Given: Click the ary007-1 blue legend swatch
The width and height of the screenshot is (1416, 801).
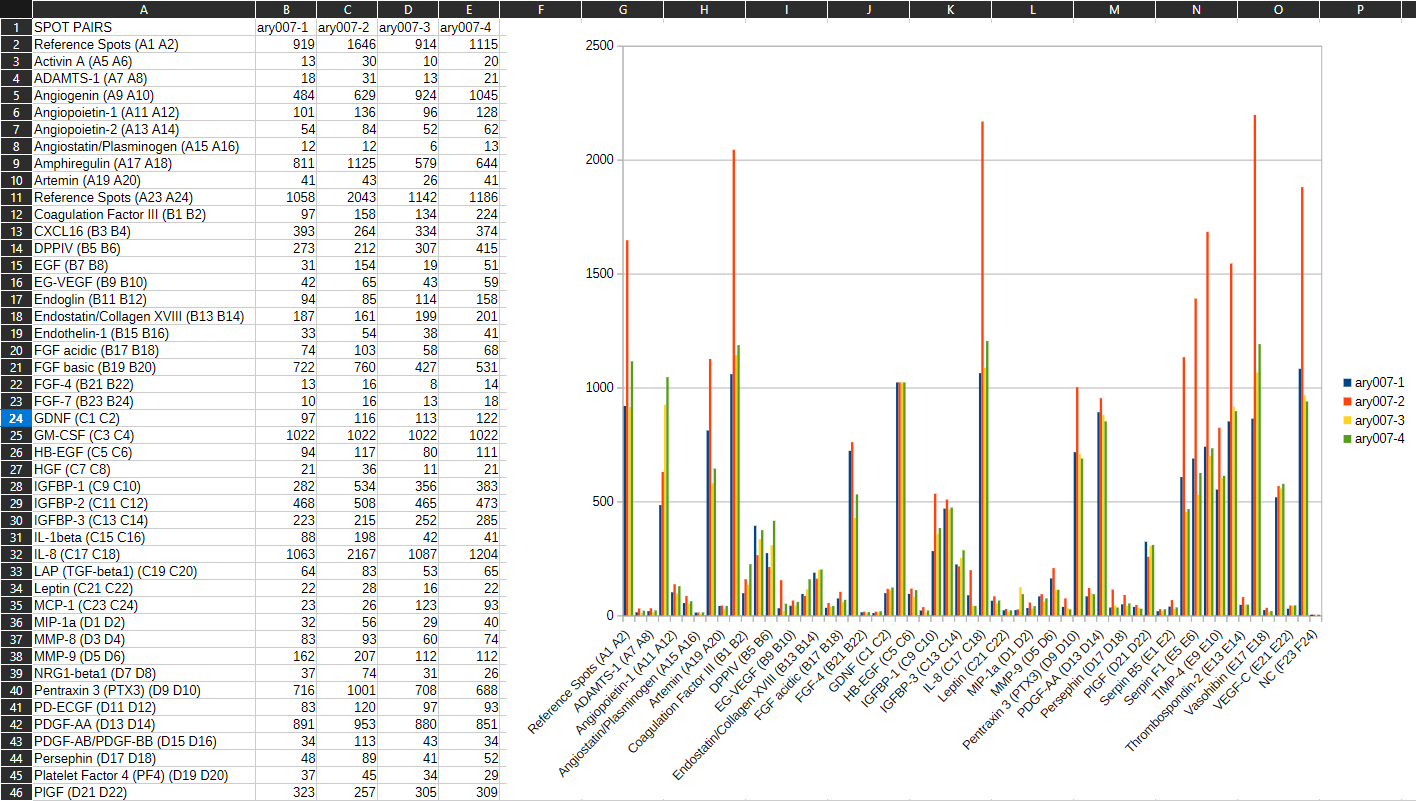Looking at the screenshot, I should 1347,382.
